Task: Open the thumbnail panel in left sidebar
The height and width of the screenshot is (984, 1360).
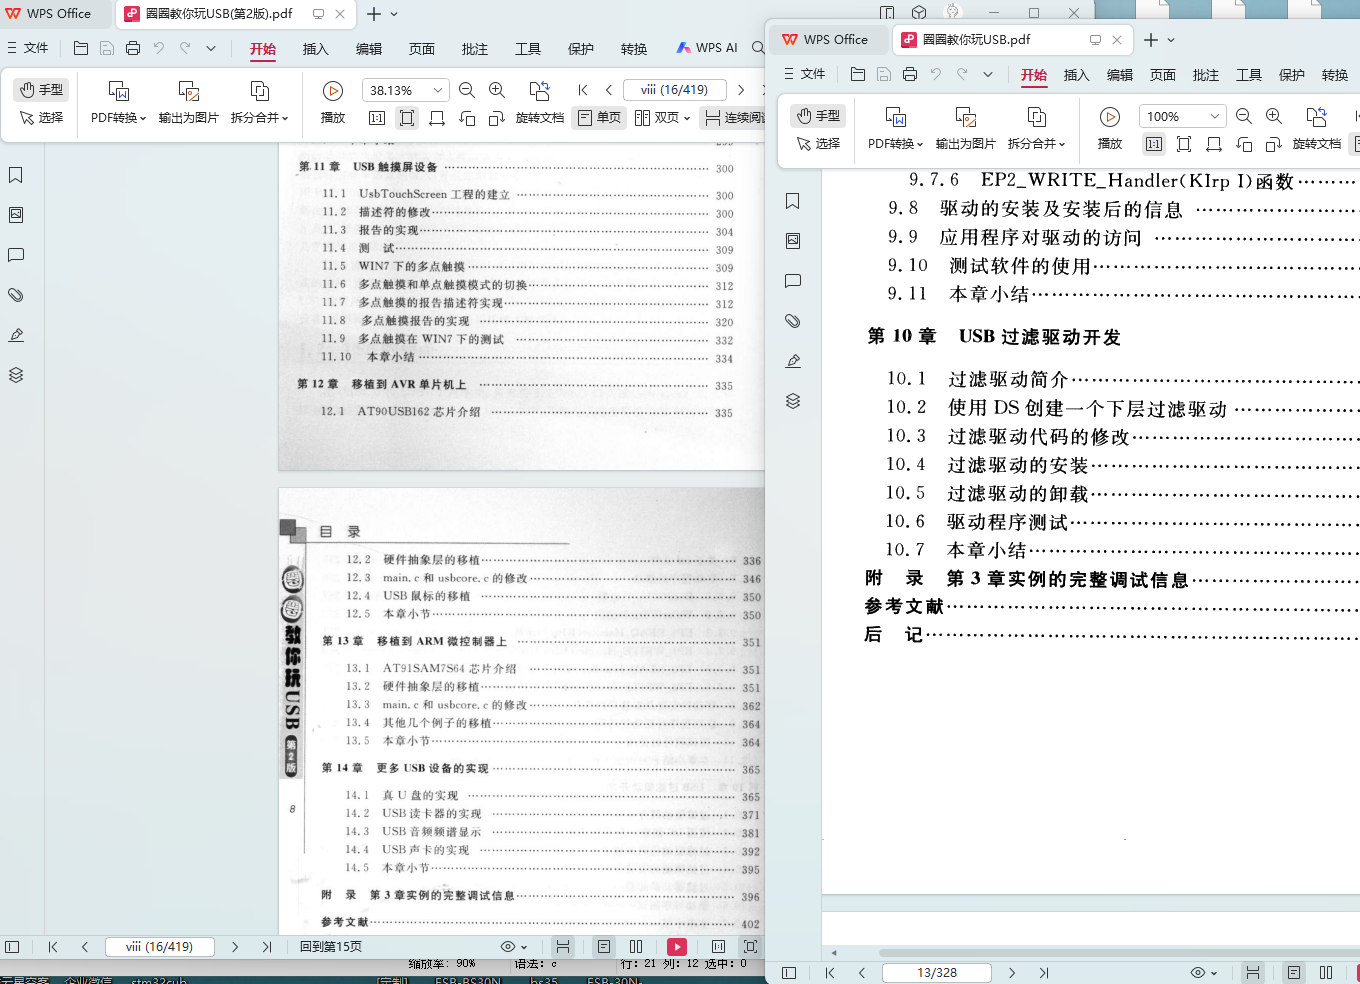Action: point(16,215)
